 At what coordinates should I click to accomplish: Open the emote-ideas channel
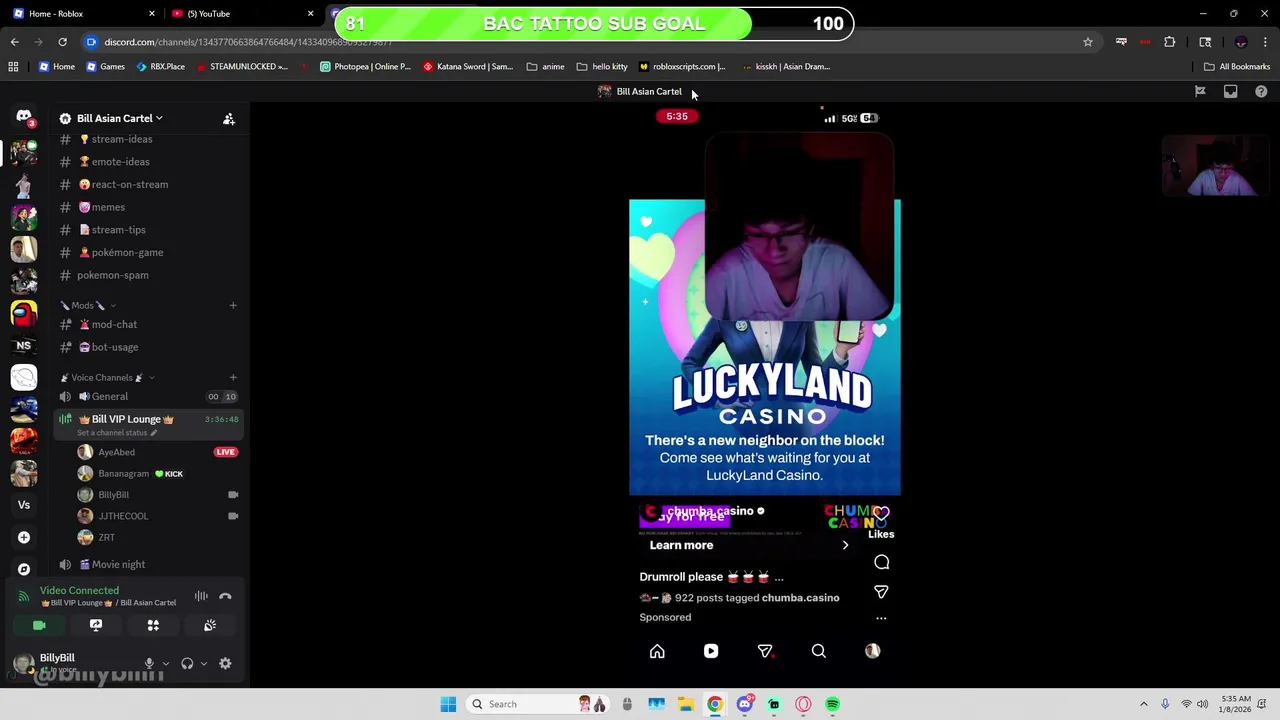[148, 162]
